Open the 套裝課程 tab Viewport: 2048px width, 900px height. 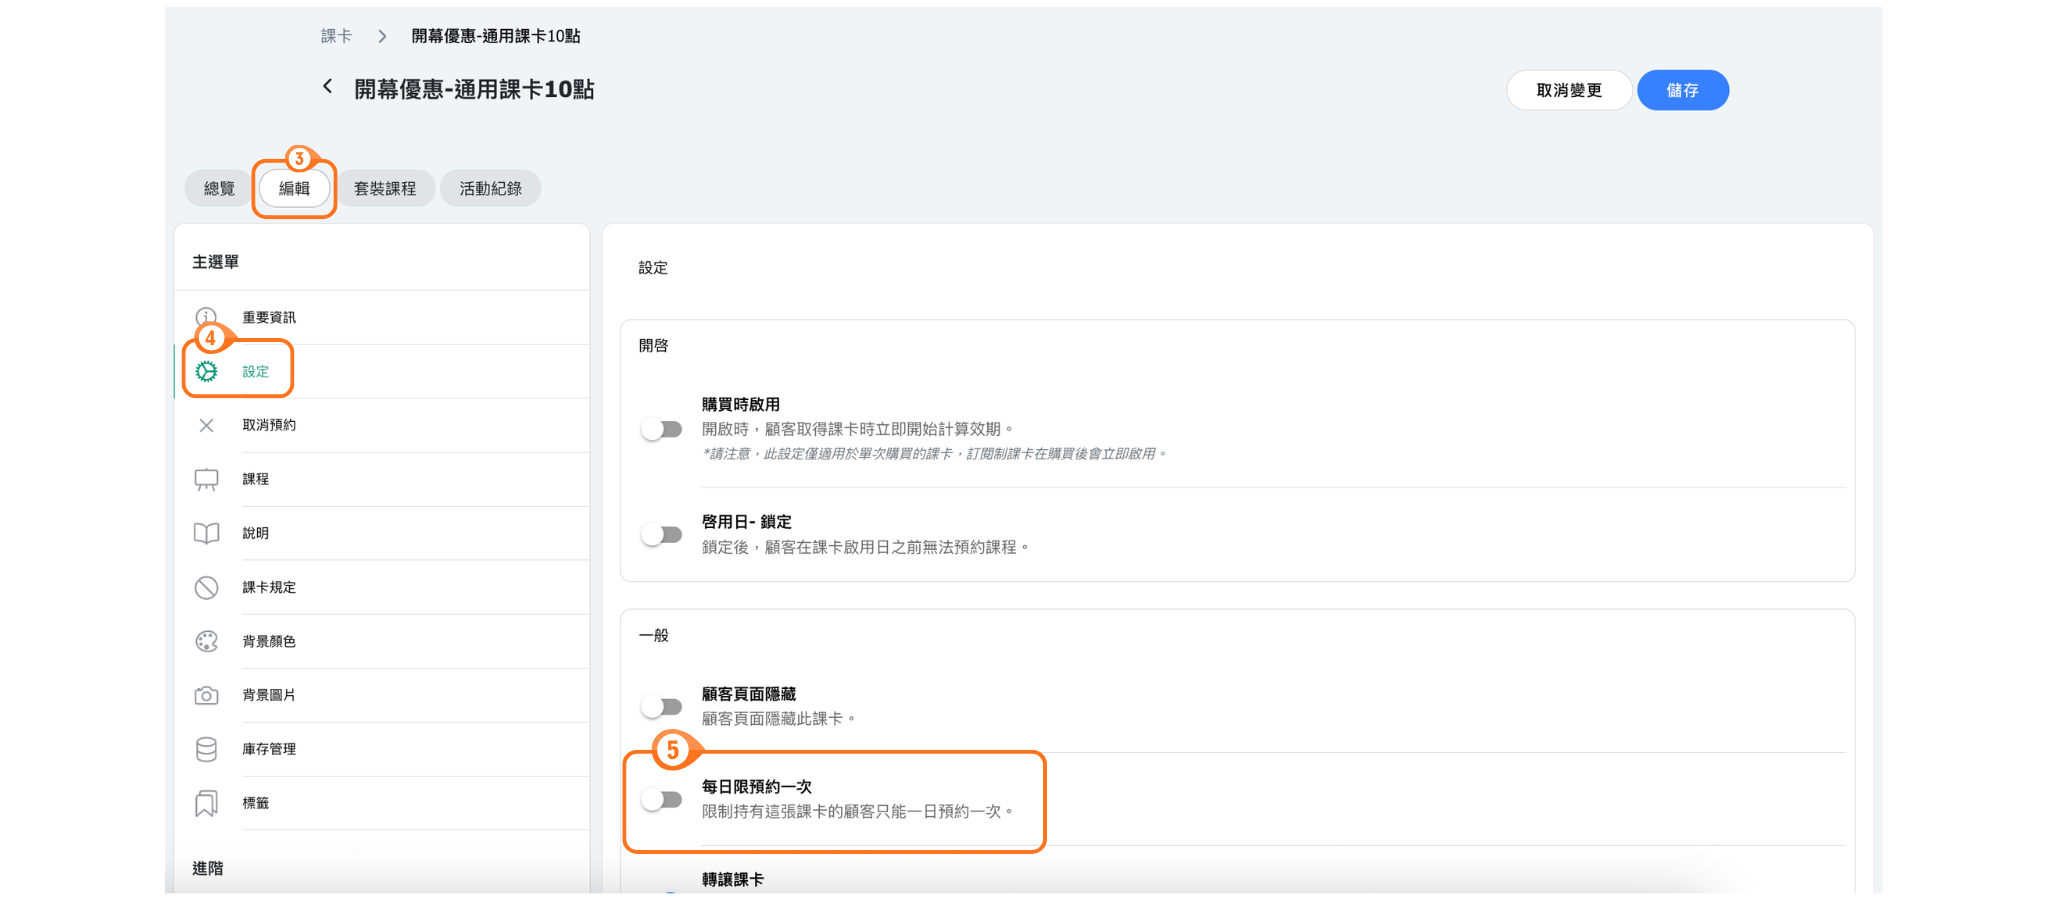(x=385, y=189)
